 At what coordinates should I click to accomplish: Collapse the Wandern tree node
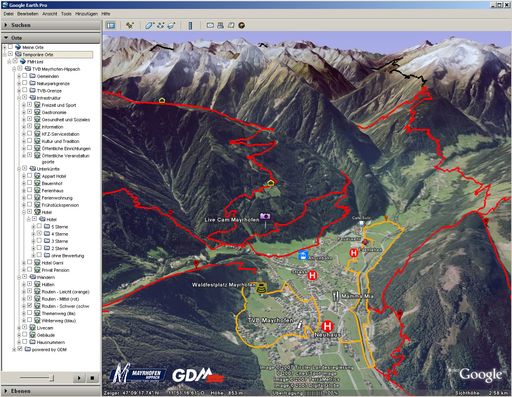pyautogui.click(x=19, y=277)
